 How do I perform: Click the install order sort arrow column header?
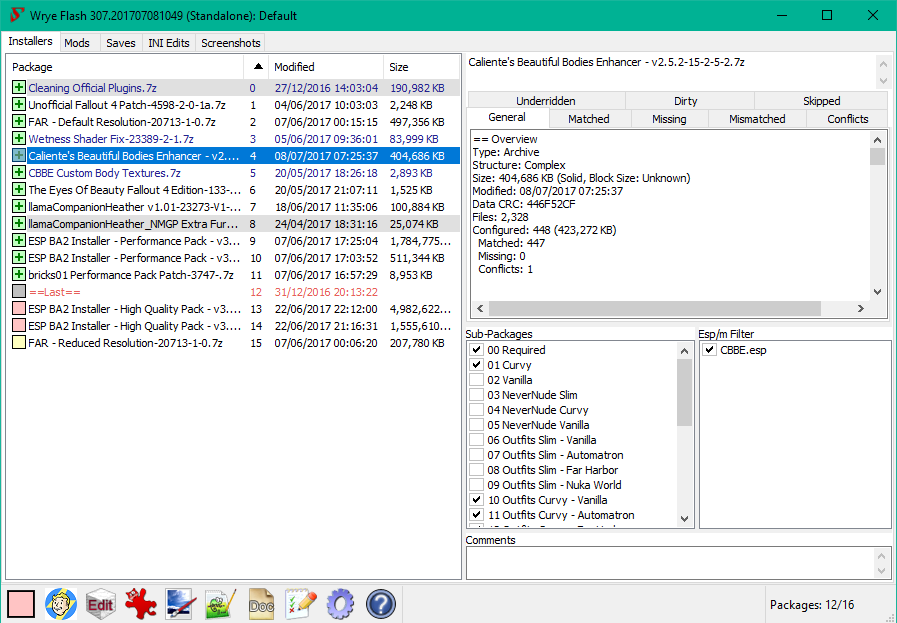coord(257,67)
